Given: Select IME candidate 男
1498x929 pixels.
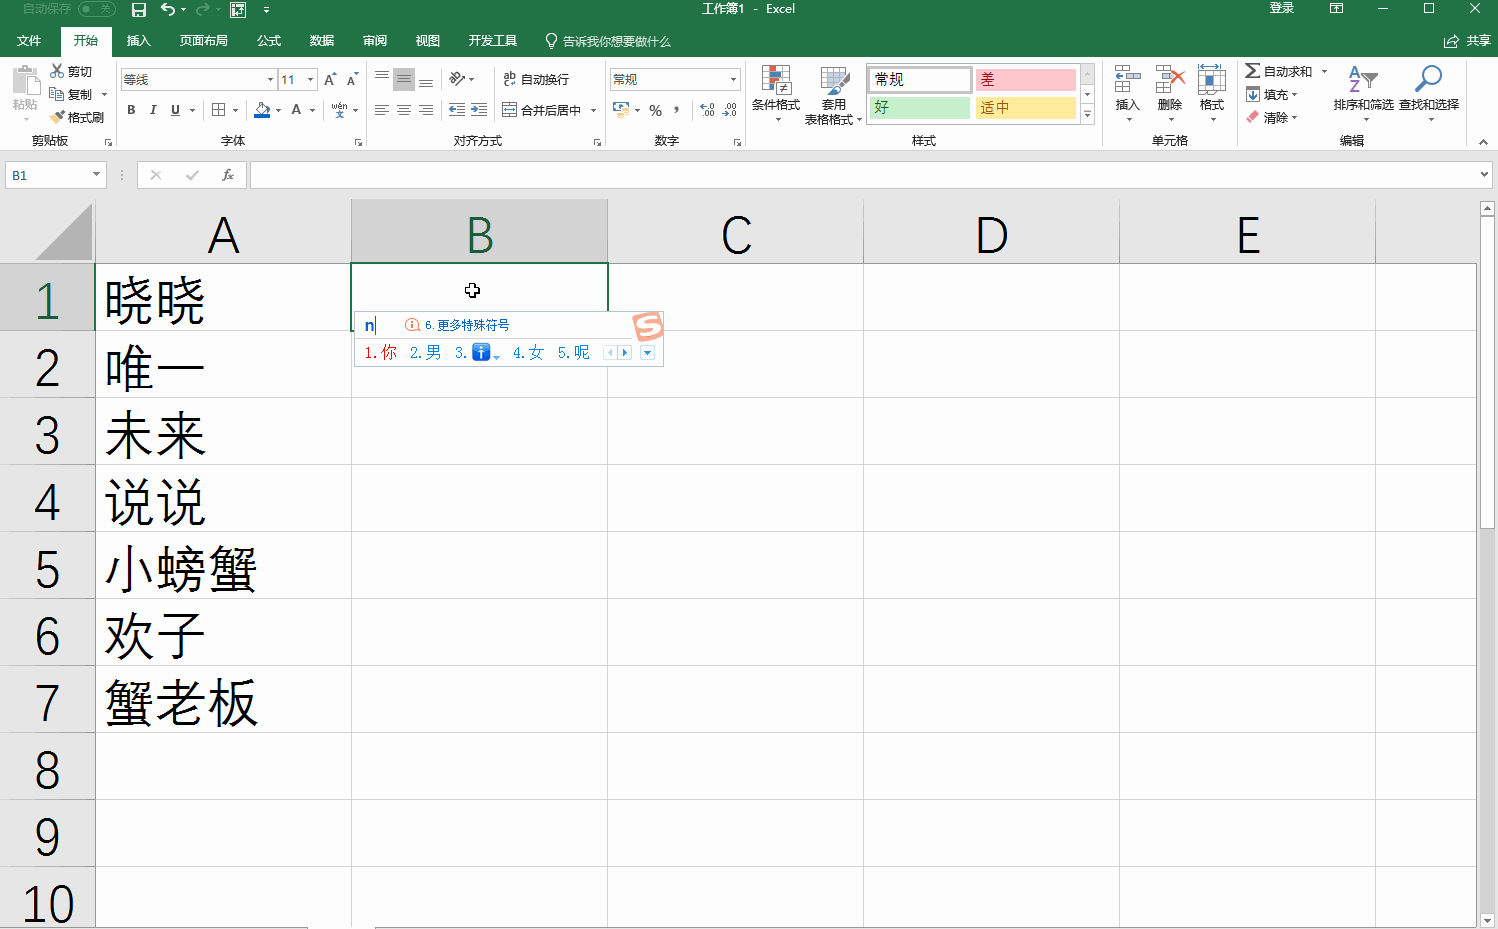Looking at the screenshot, I should (426, 353).
